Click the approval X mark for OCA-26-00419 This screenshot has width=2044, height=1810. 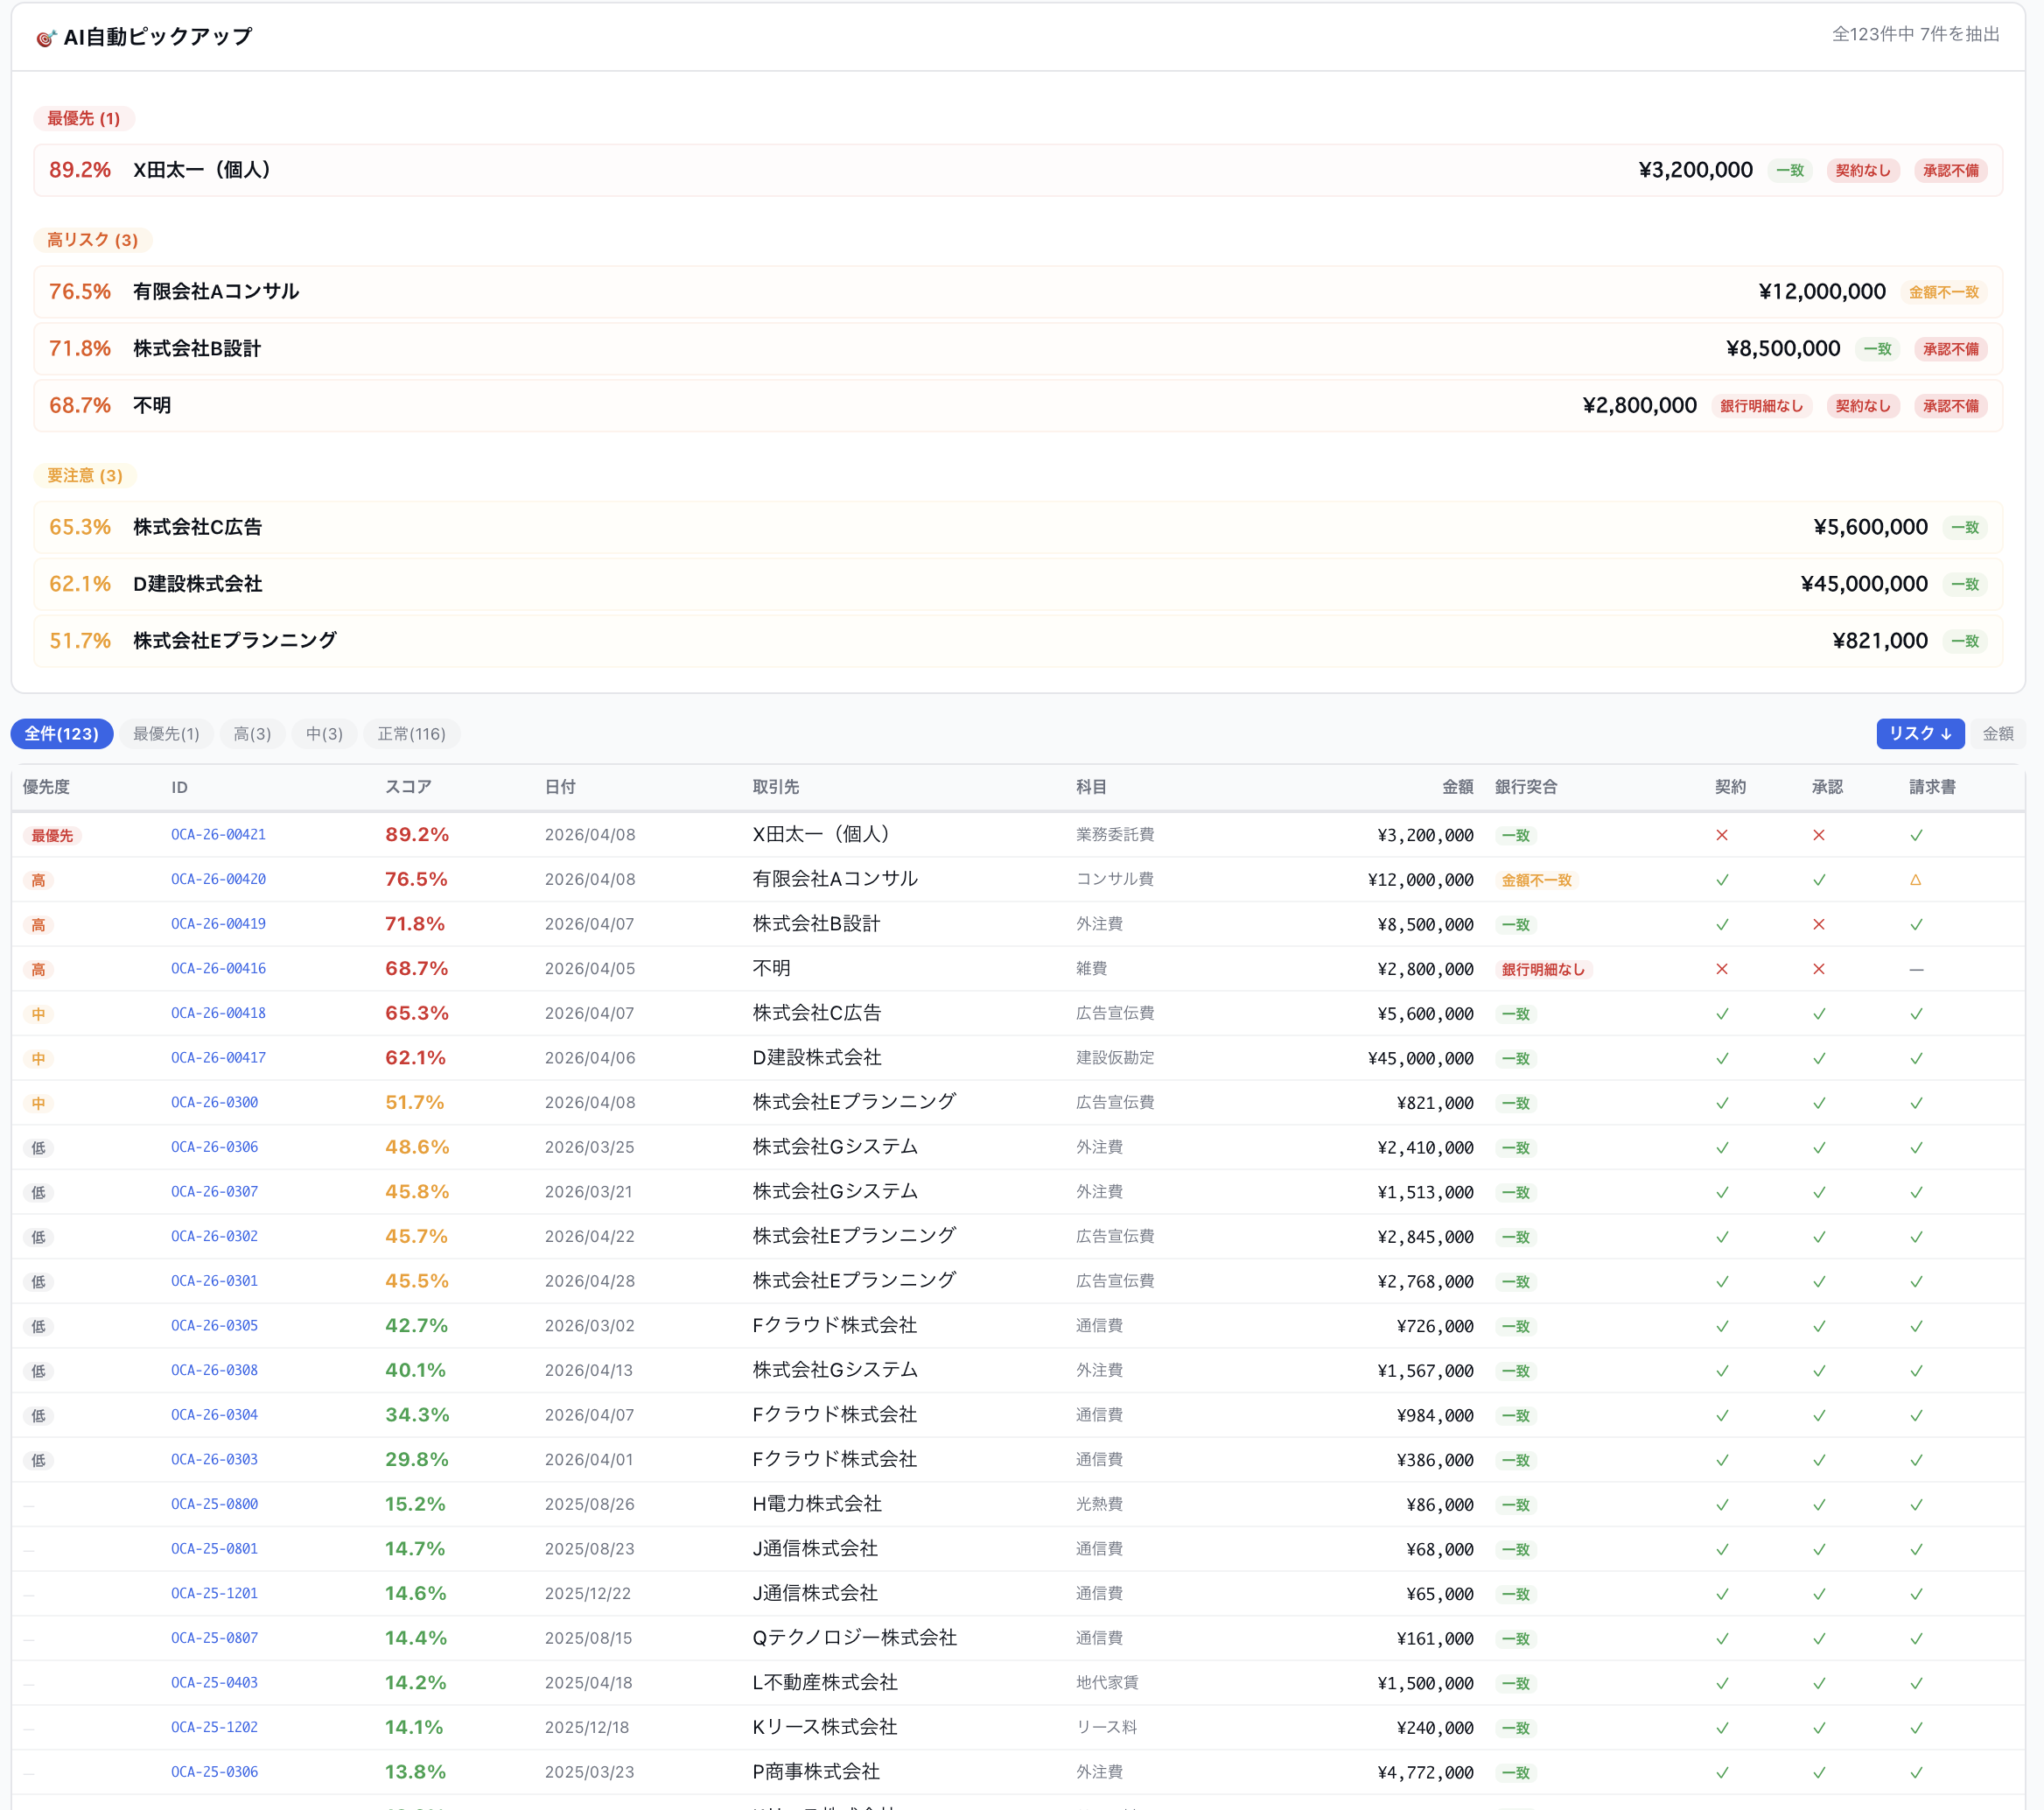pyautogui.click(x=1819, y=924)
